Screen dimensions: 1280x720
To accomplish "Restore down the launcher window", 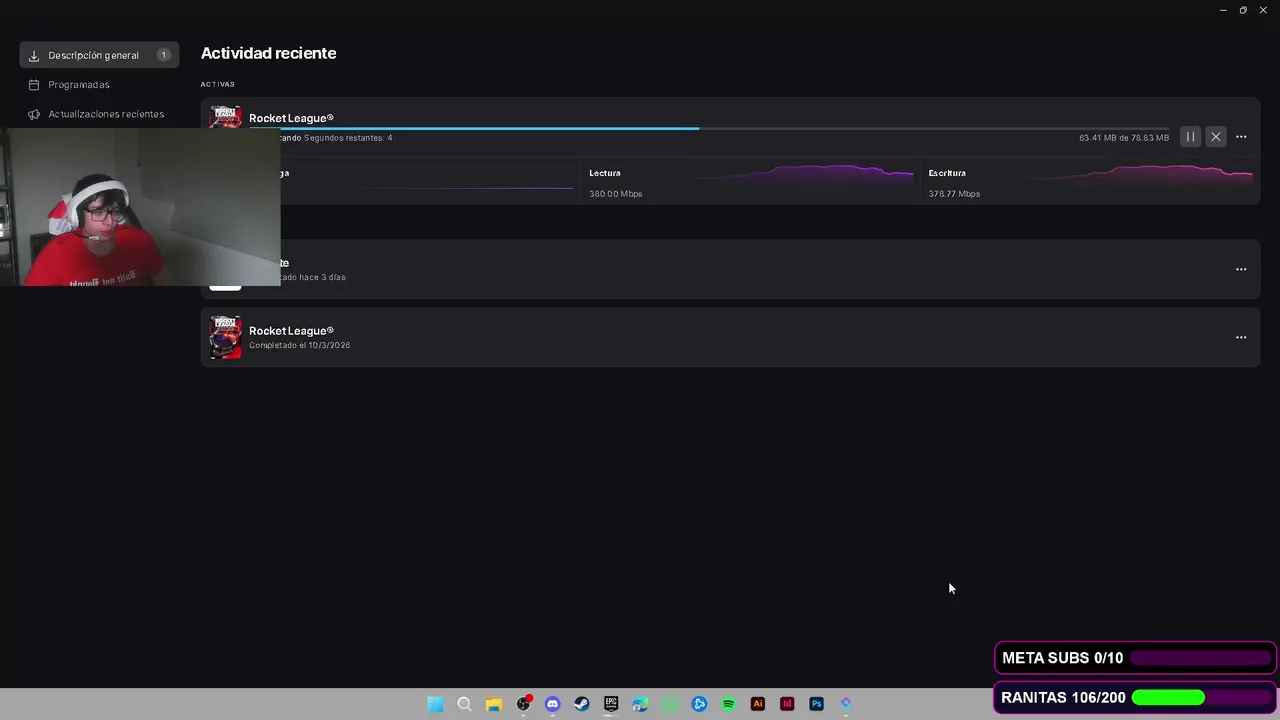I will pyautogui.click(x=1243, y=10).
